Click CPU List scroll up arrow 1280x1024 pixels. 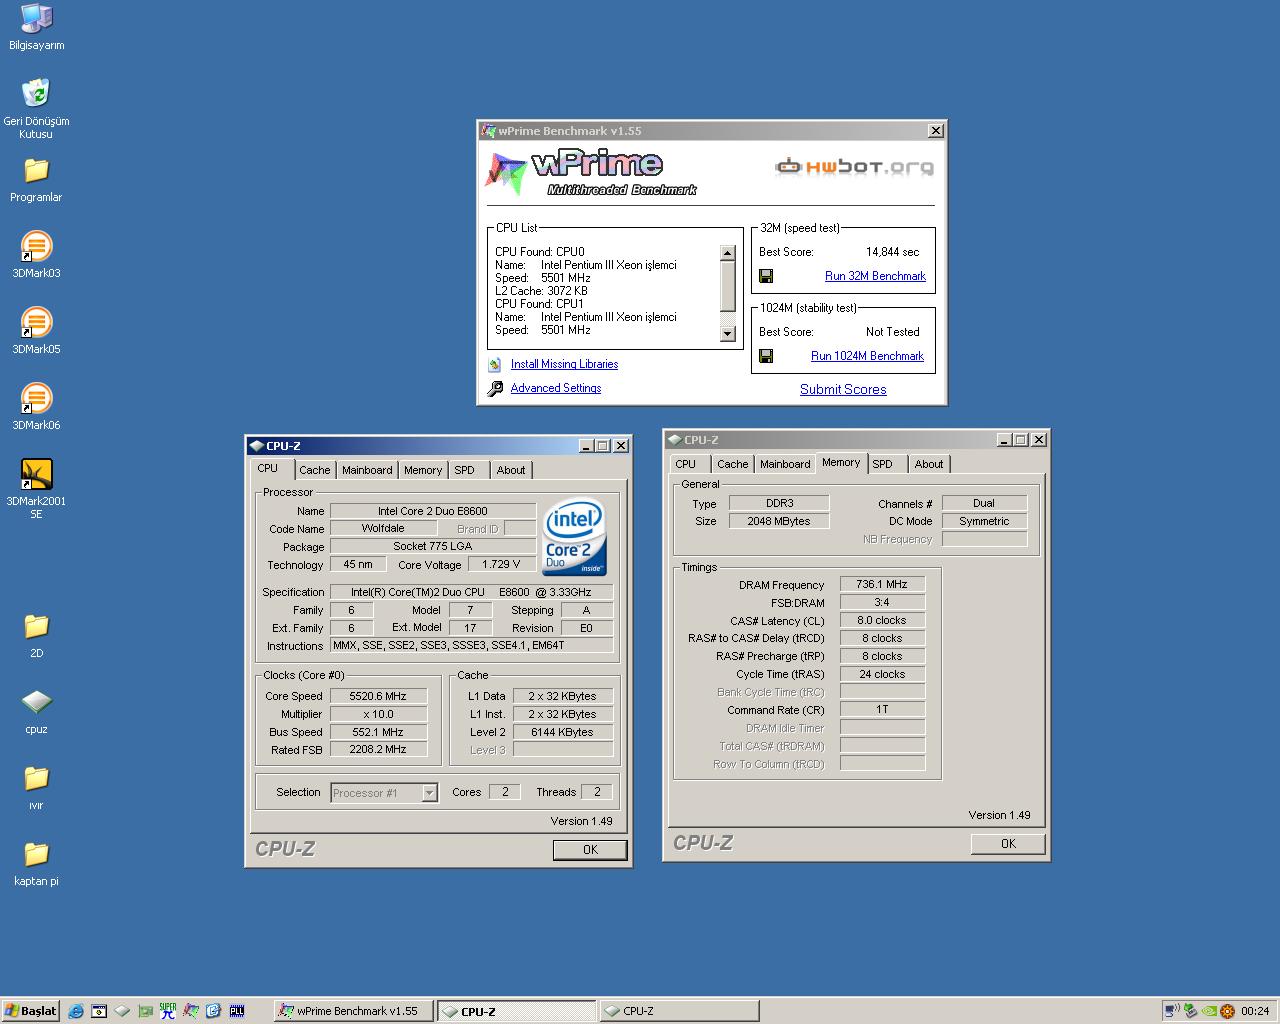click(x=727, y=253)
